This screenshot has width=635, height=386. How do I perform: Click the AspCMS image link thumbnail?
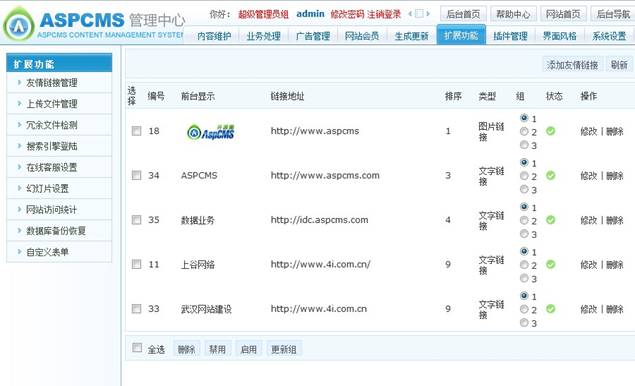click(x=211, y=132)
